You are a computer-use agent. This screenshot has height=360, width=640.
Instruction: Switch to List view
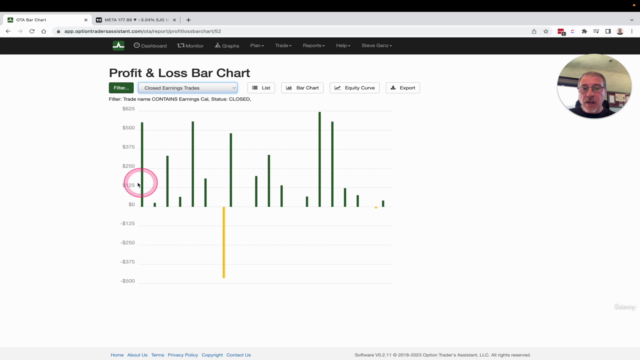(x=261, y=88)
